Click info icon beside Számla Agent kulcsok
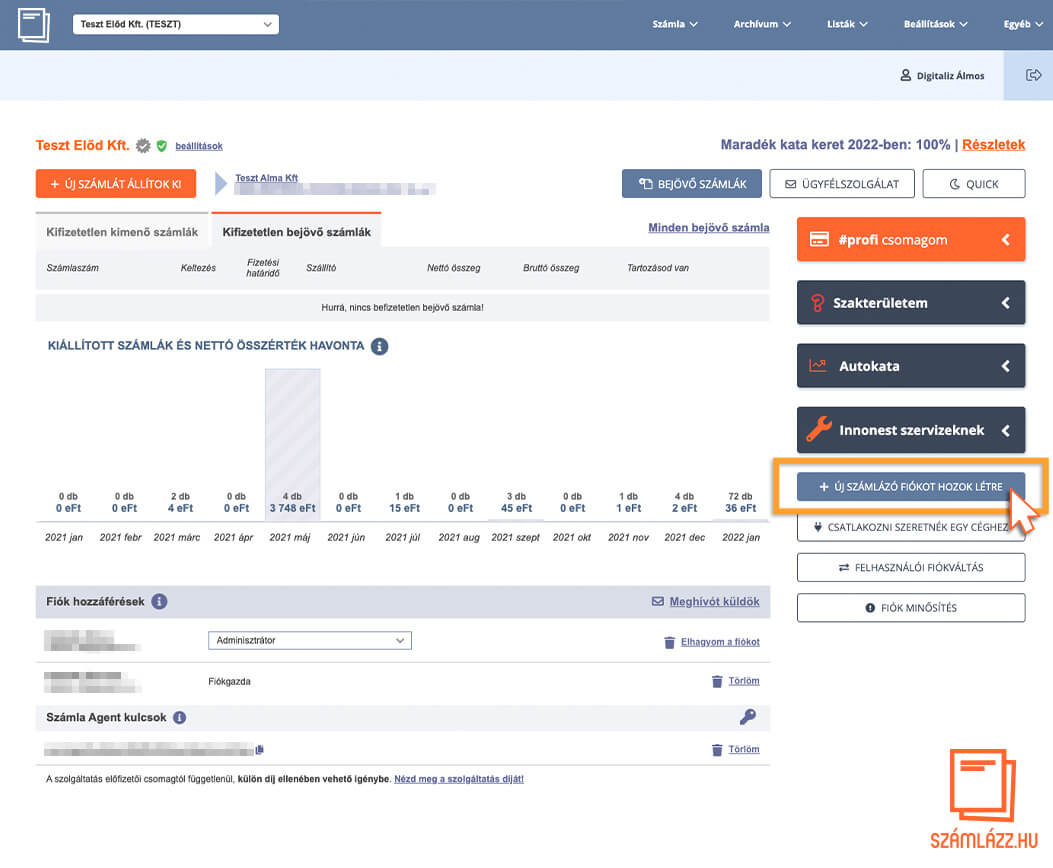Image resolution: width=1053 pixels, height=868 pixels. pos(180,718)
